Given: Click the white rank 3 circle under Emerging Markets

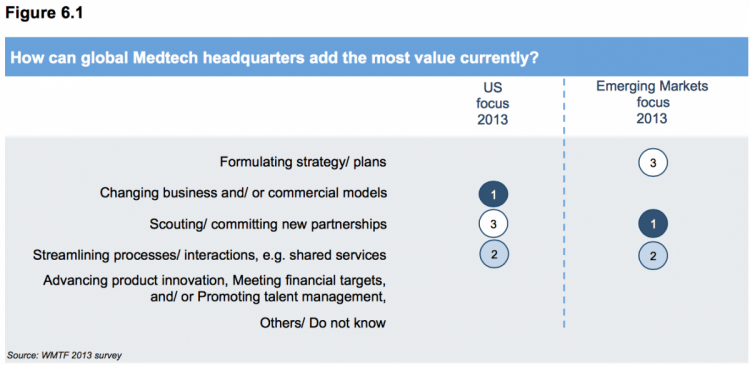Looking at the screenshot, I should (x=653, y=163).
